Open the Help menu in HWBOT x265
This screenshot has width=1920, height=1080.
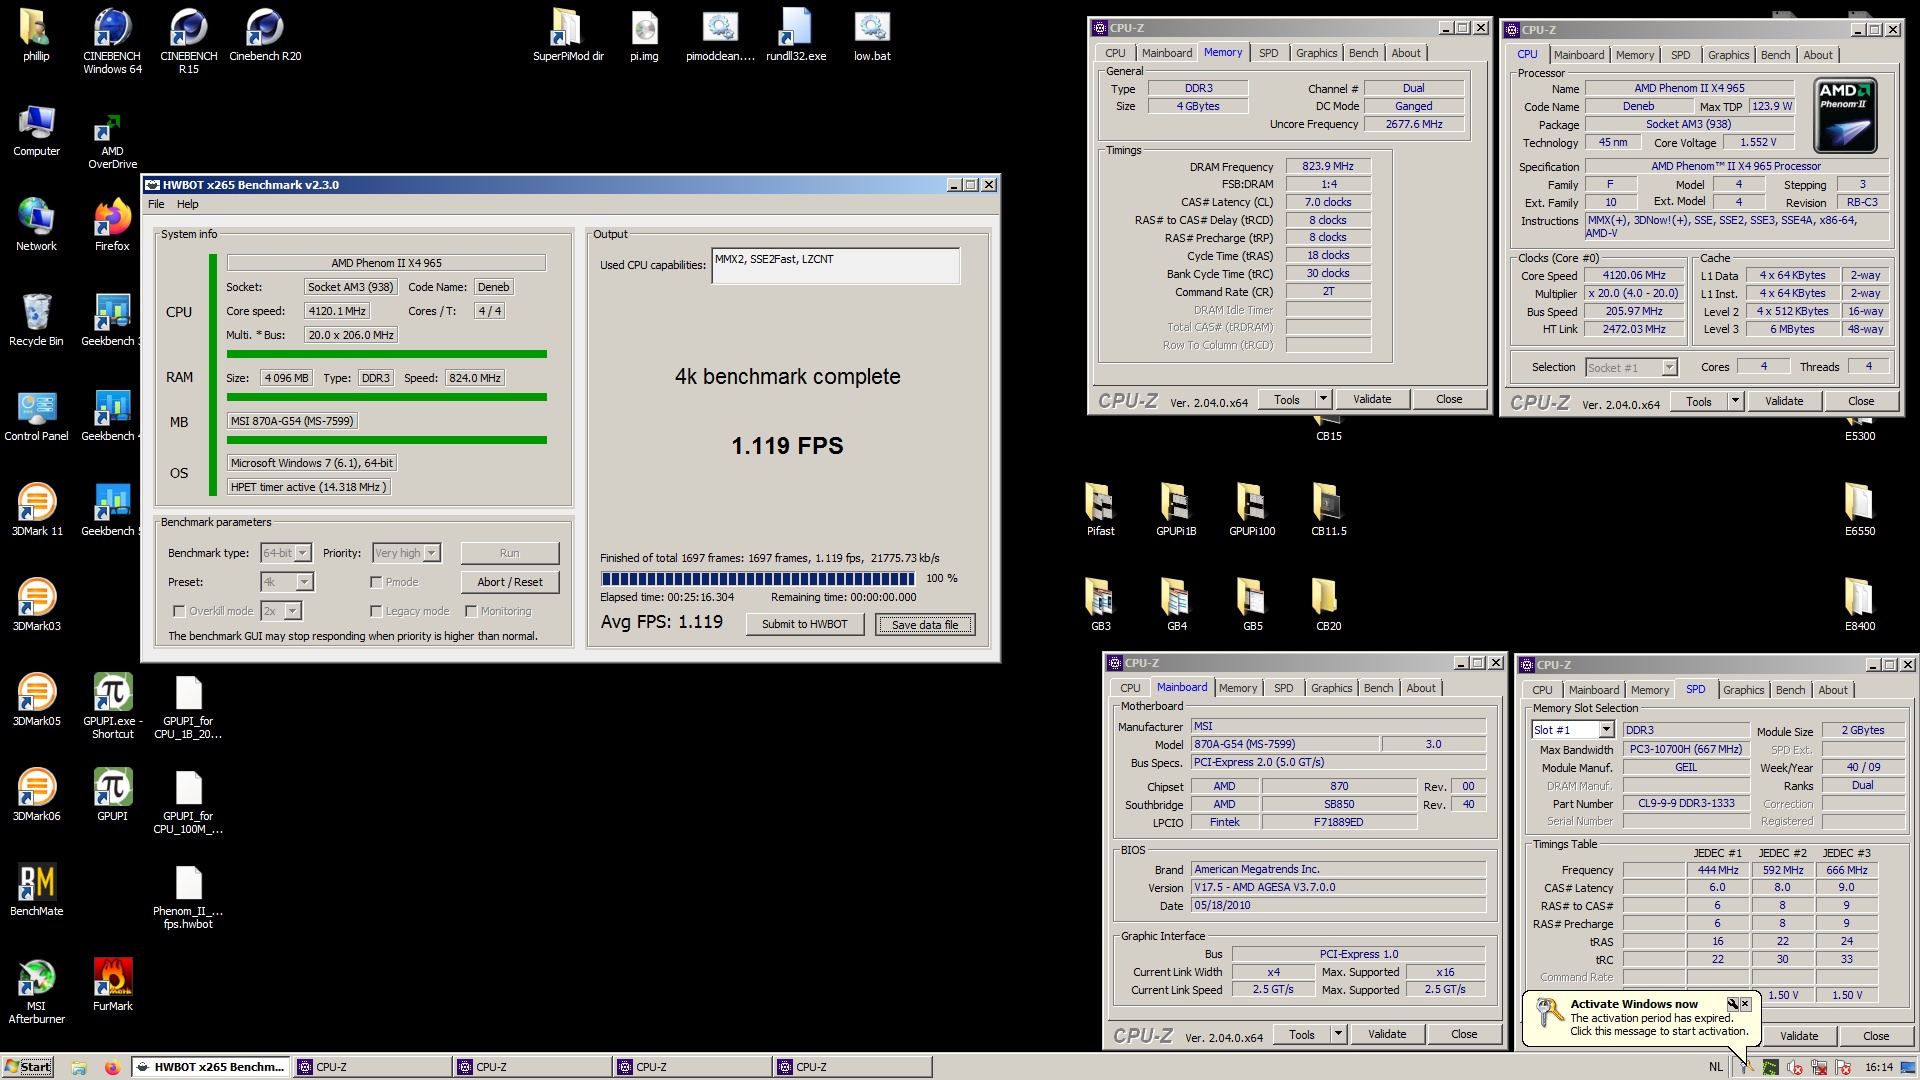pos(188,204)
